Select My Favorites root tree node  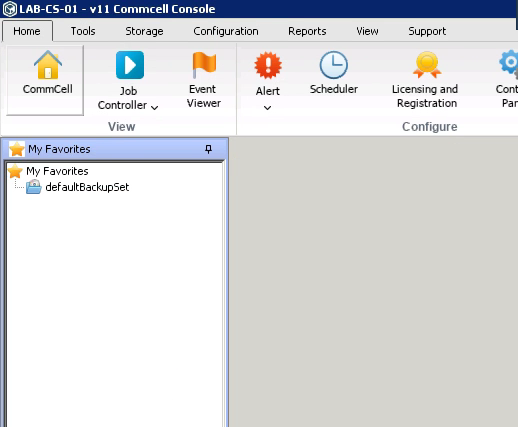click(x=57, y=171)
